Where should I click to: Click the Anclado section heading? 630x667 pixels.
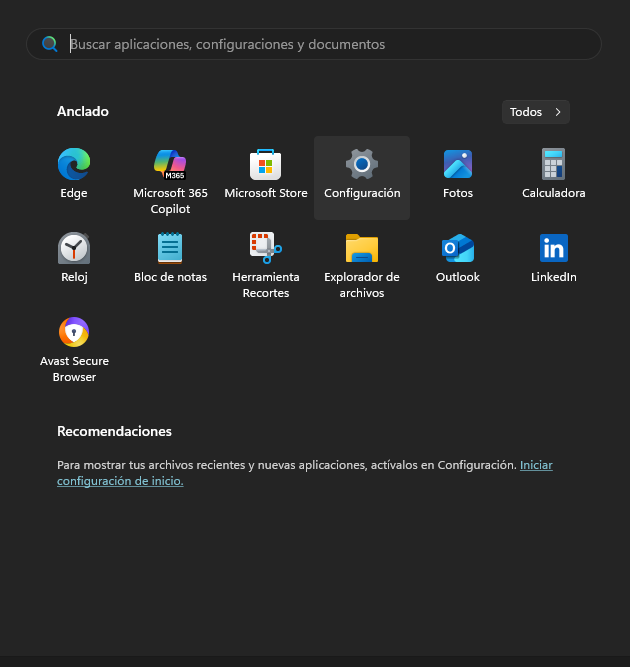click(x=83, y=111)
